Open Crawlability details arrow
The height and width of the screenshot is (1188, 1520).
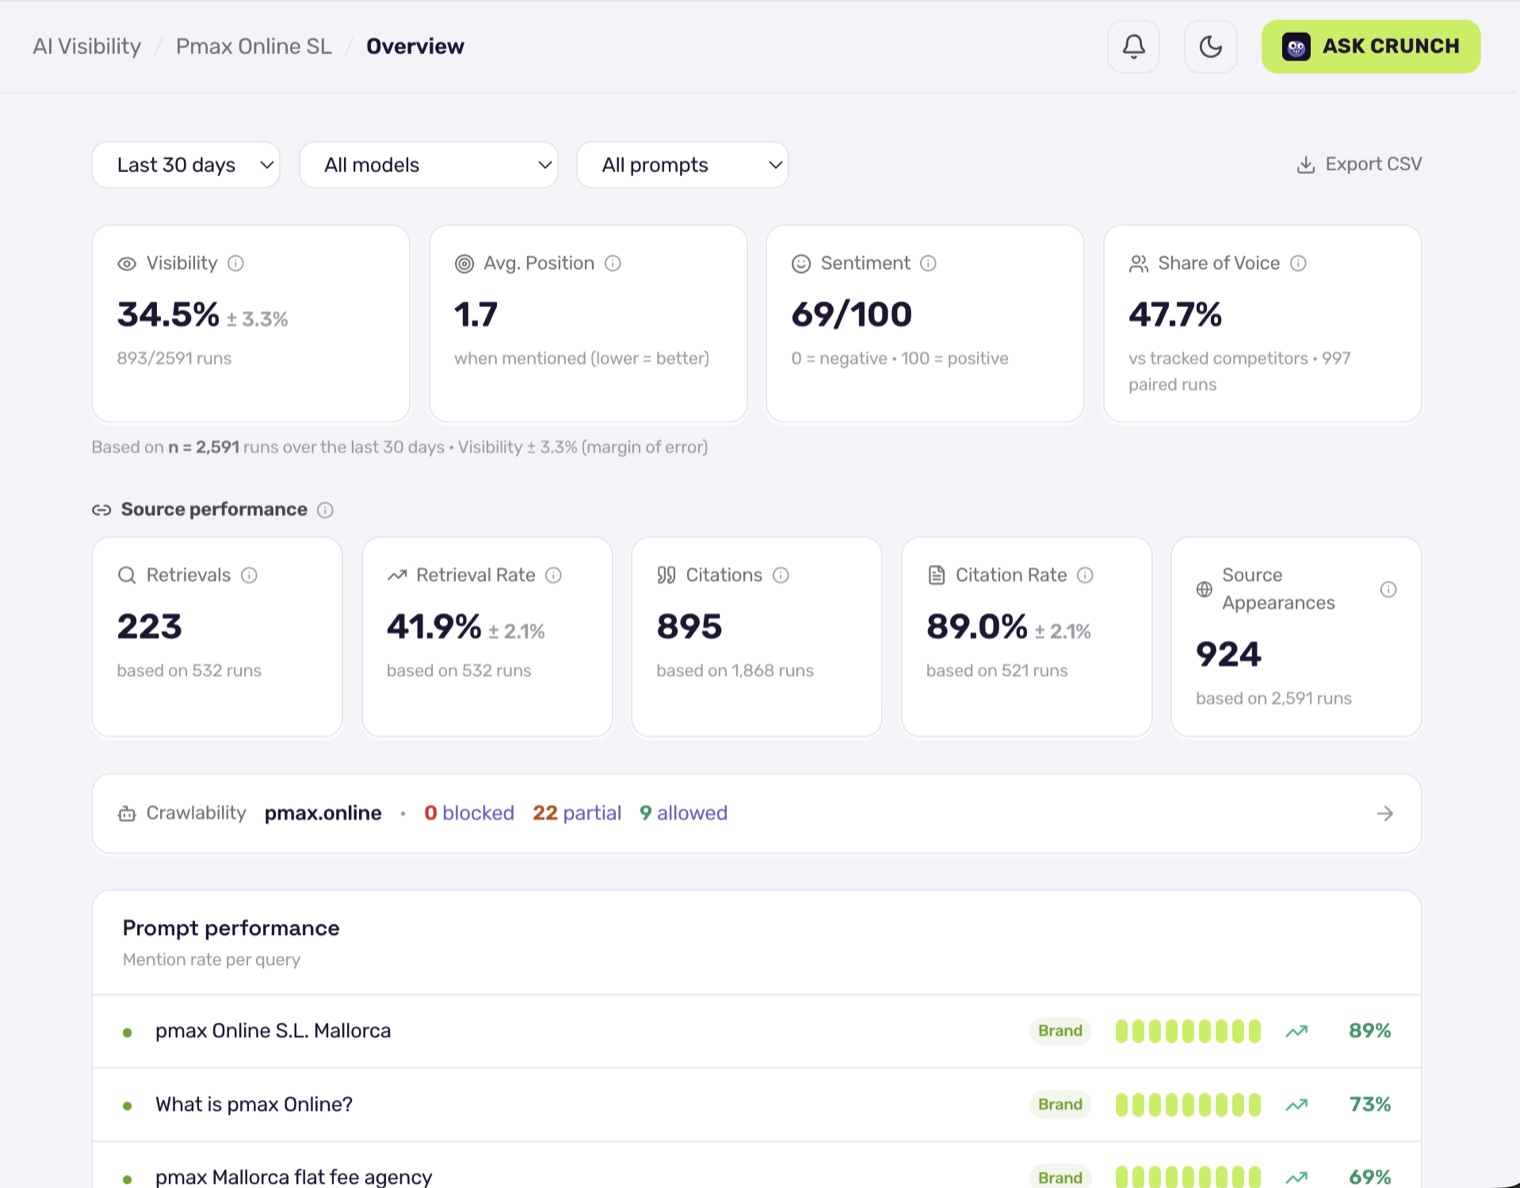1385,814
